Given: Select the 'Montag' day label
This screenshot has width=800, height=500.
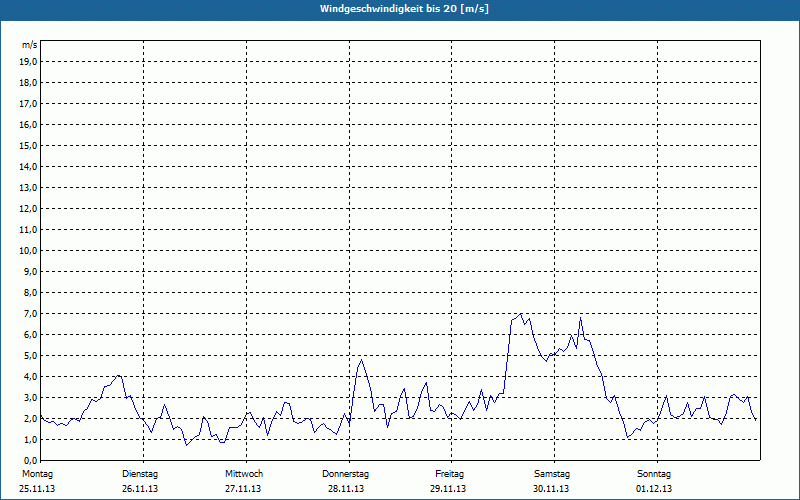Looking at the screenshot, I should (37, 474).
